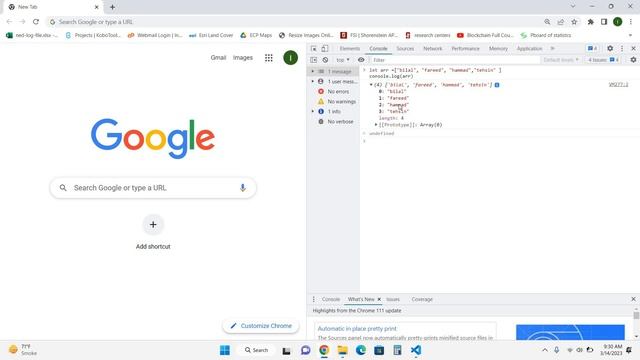The width and height of the screenshot is (640, 360).
Task: Select the 'length: 4' property line
Action: (391, 118)
